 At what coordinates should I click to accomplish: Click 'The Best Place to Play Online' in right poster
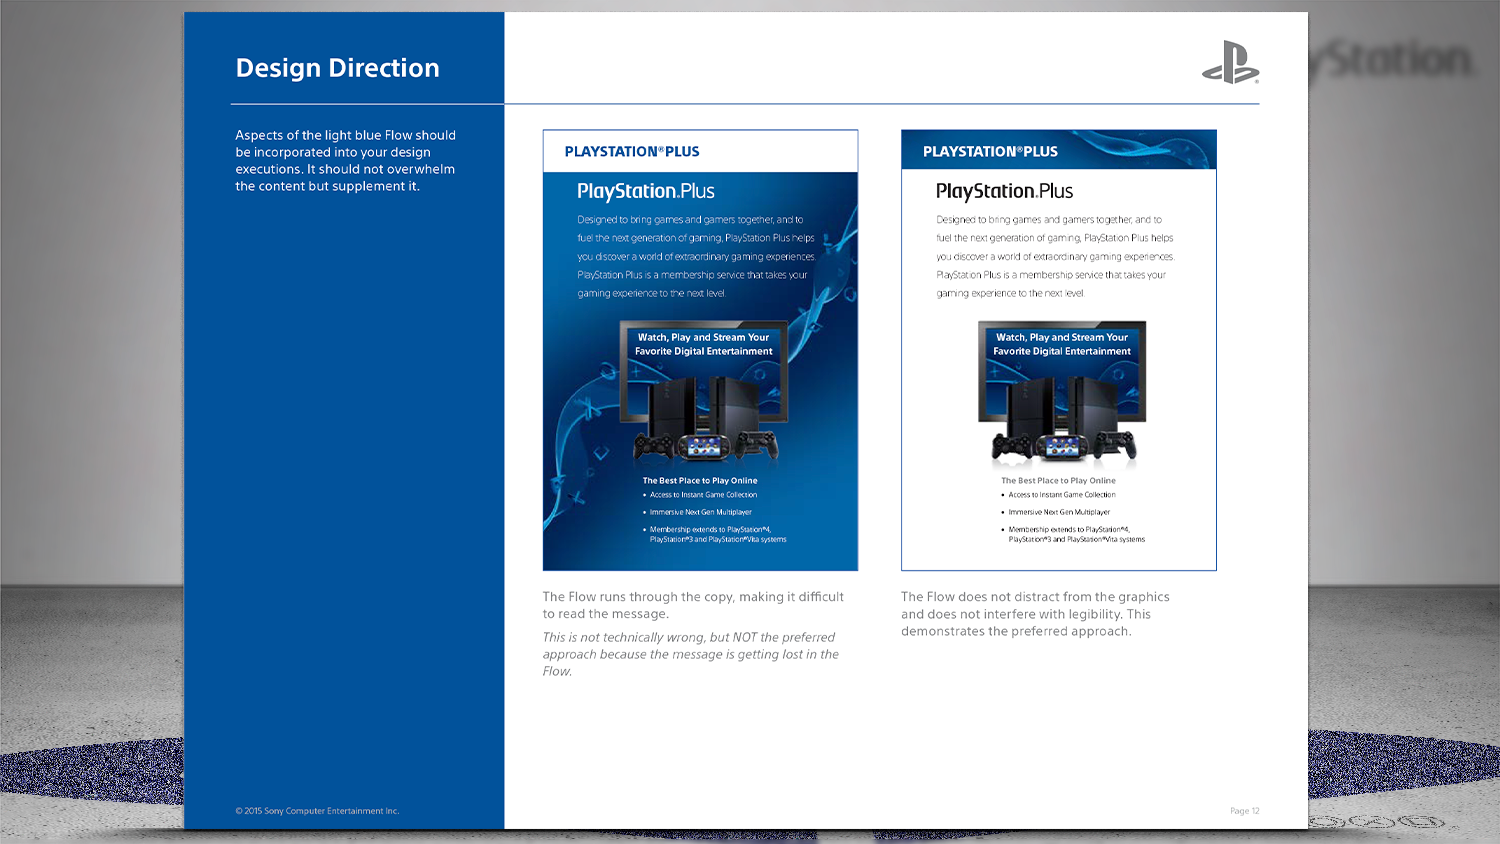pos(1058,481)
